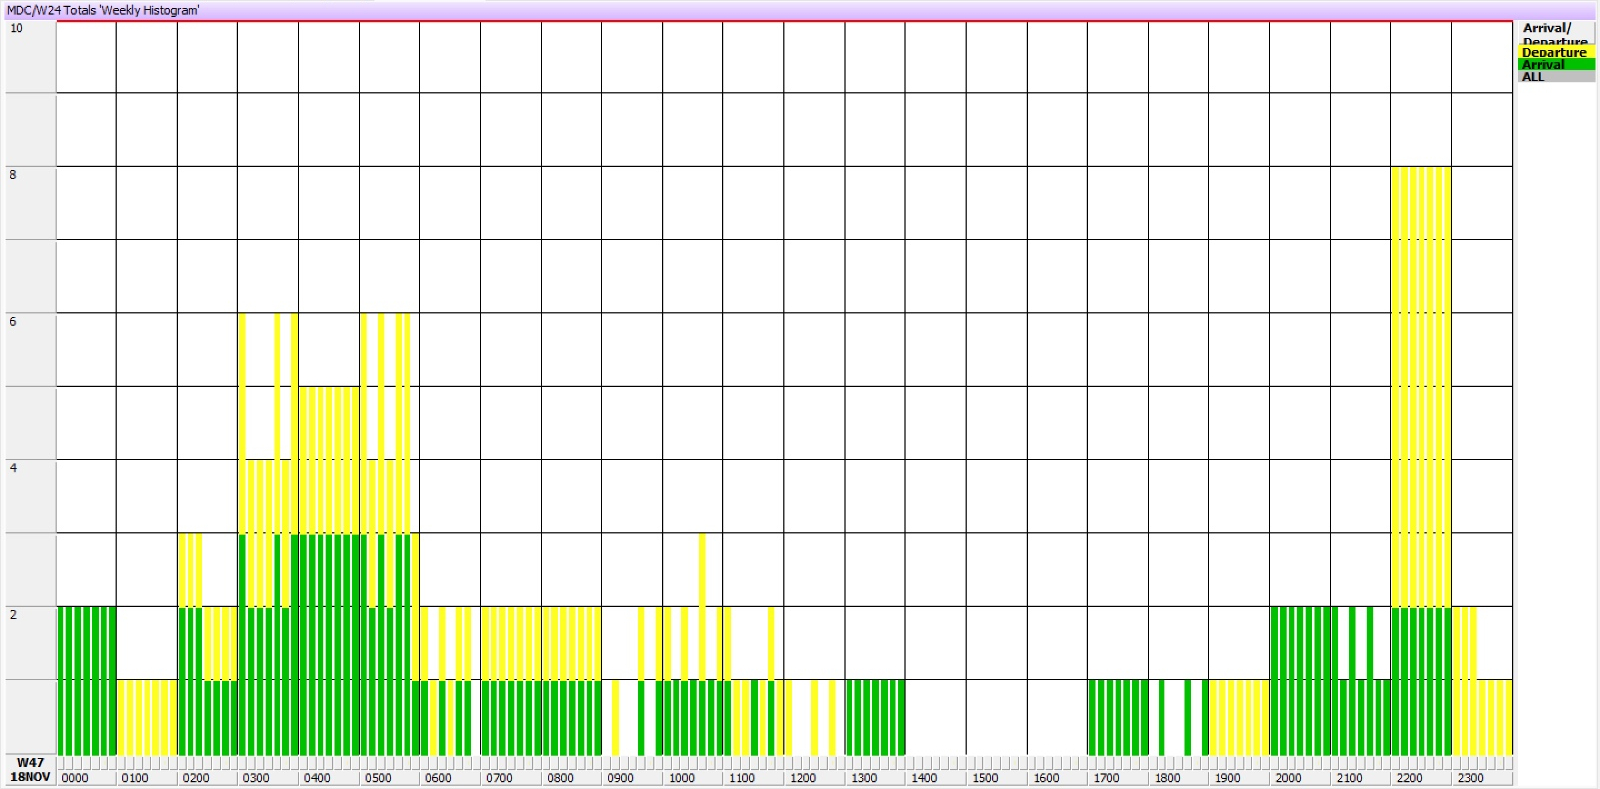The width and height of the screenshot is (1600, 789).
Task: Choose the grey ALL legend entry
Action: coord(1555,77)
